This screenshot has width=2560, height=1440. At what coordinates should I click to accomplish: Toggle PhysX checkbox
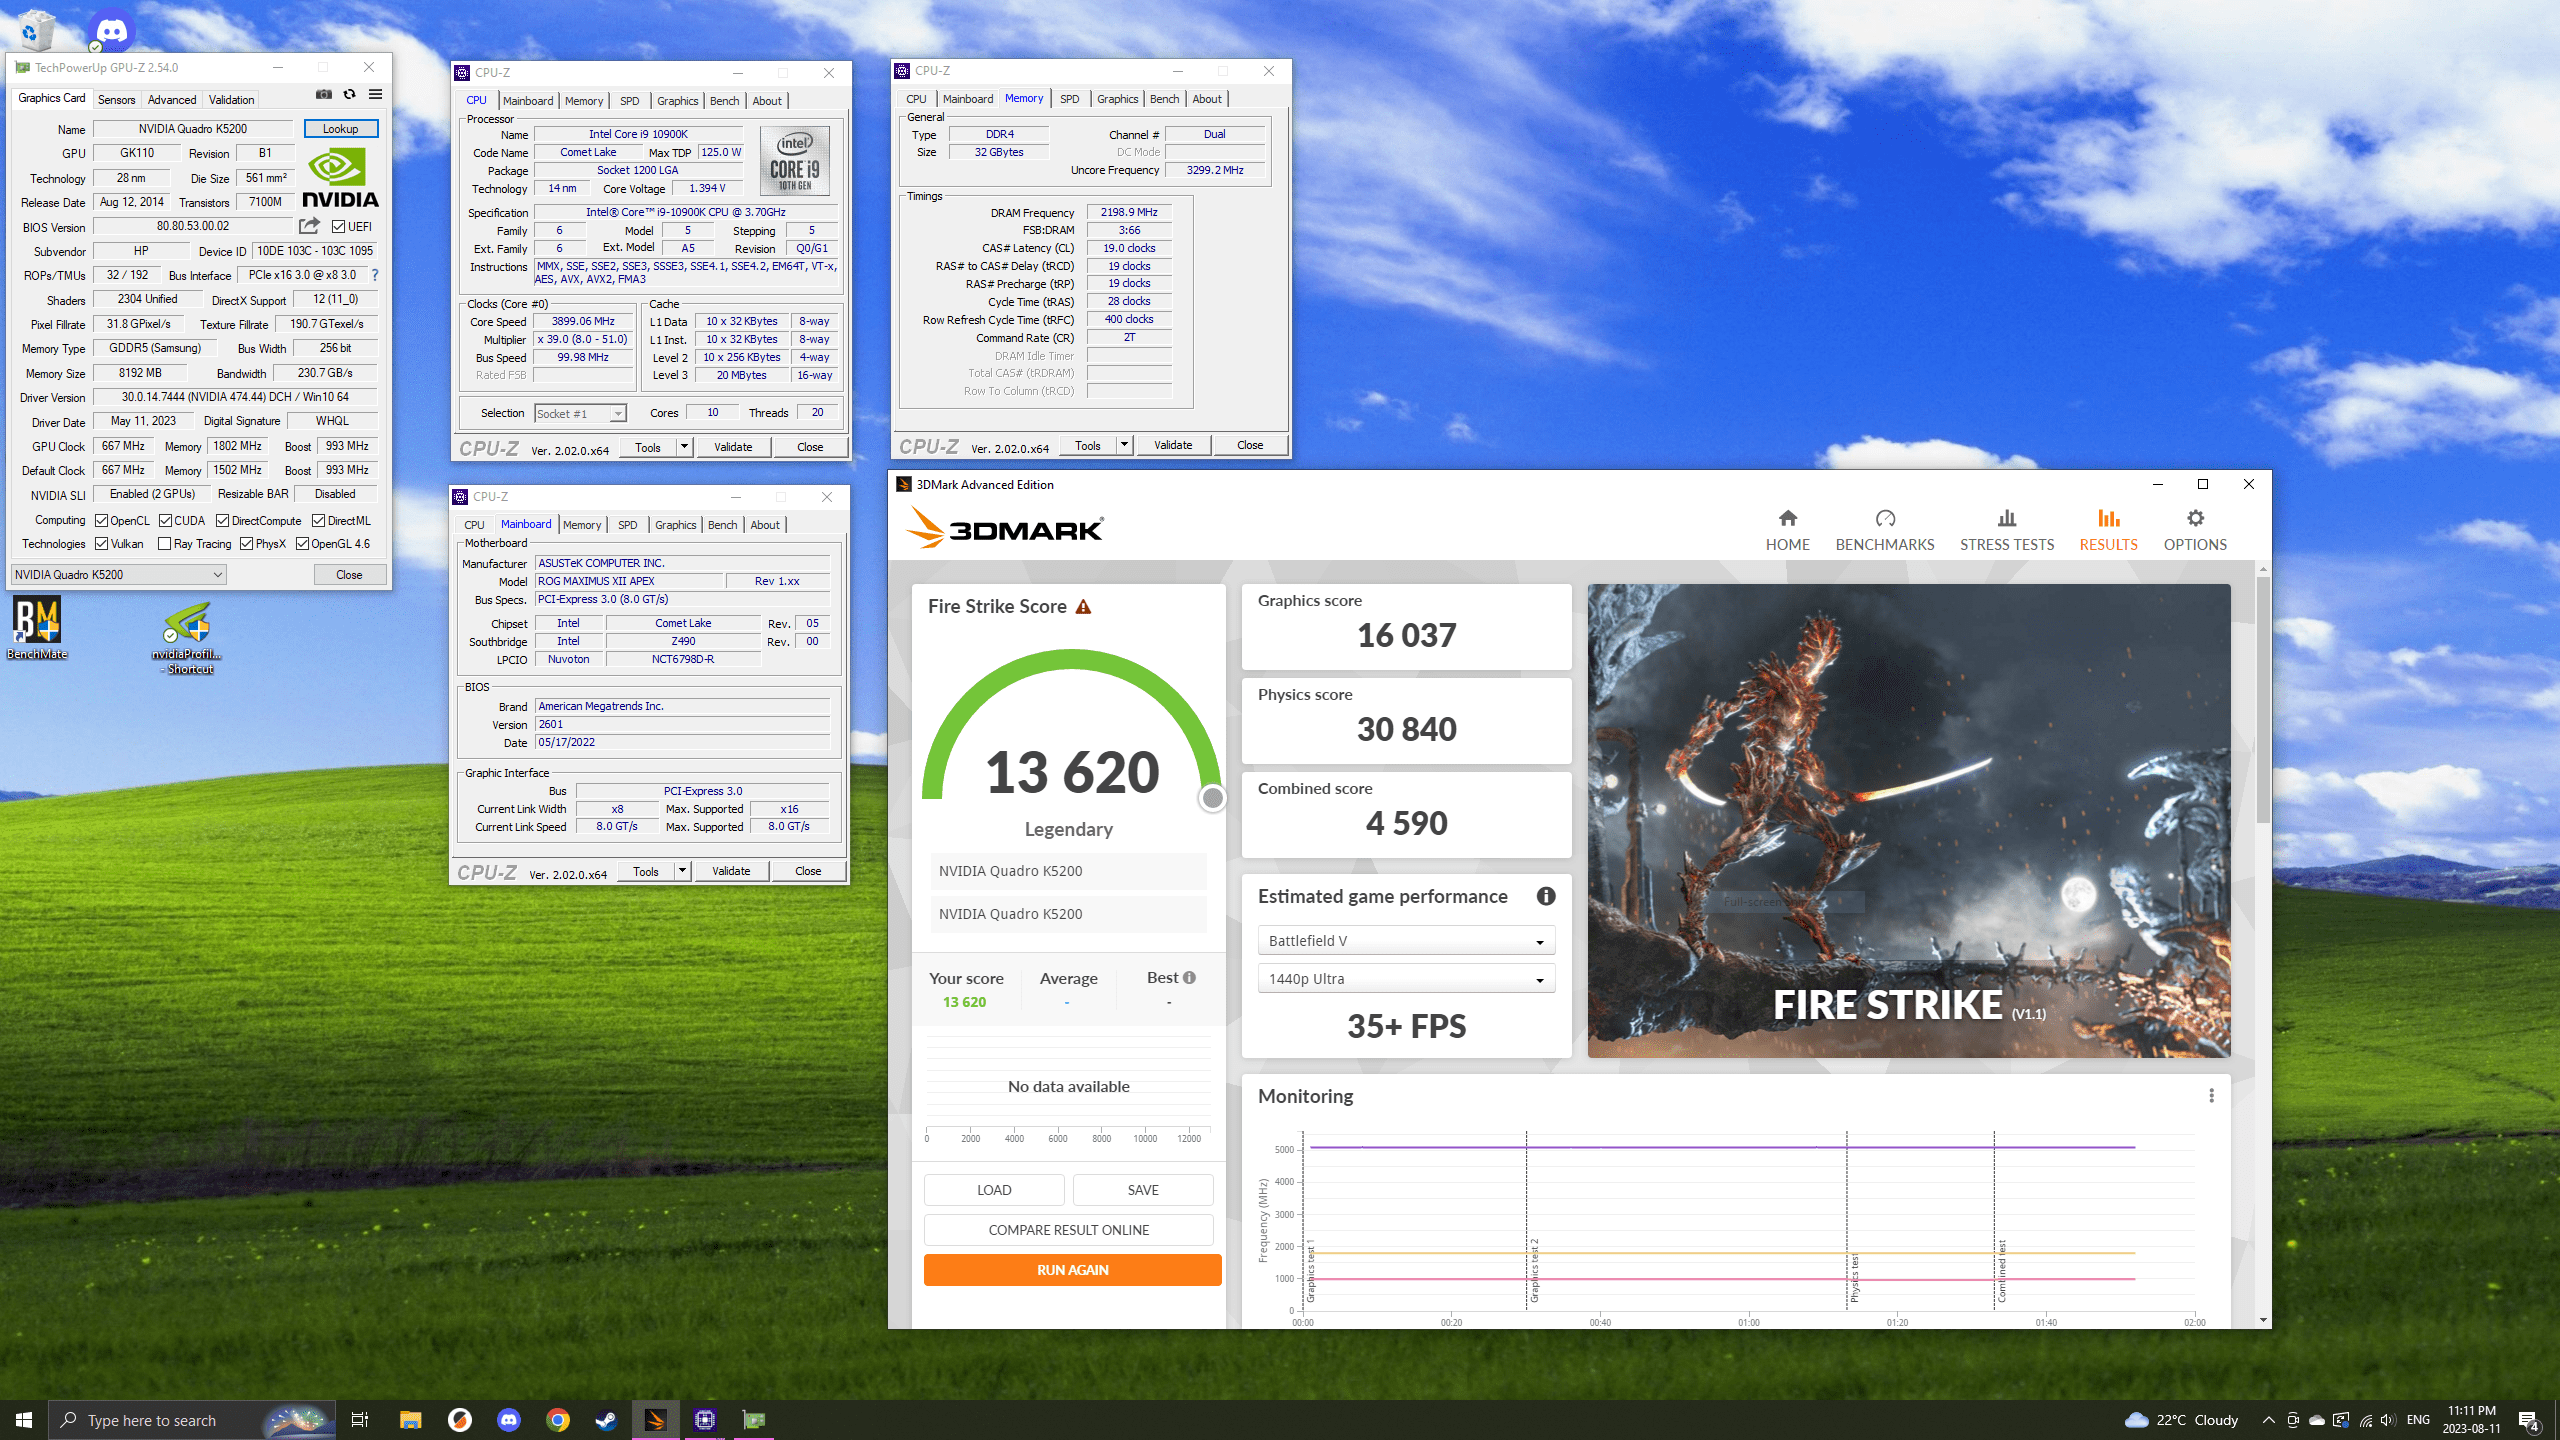(x=247, y=543)
